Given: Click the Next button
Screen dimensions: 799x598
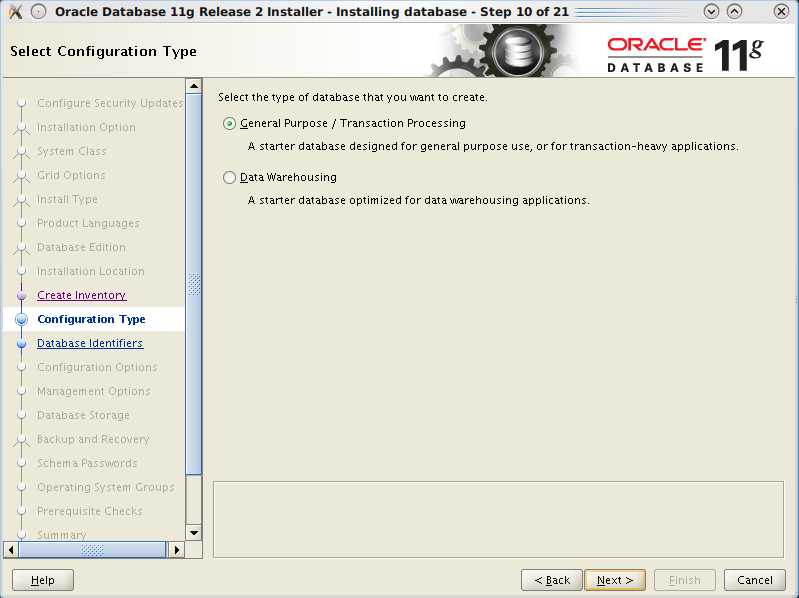Looking at the screenshot, I should tap(615, 580).
